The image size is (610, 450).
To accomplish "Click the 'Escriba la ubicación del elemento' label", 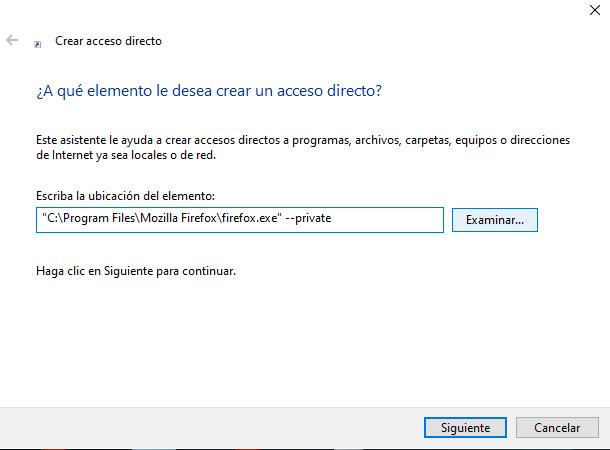I will 125,196.
